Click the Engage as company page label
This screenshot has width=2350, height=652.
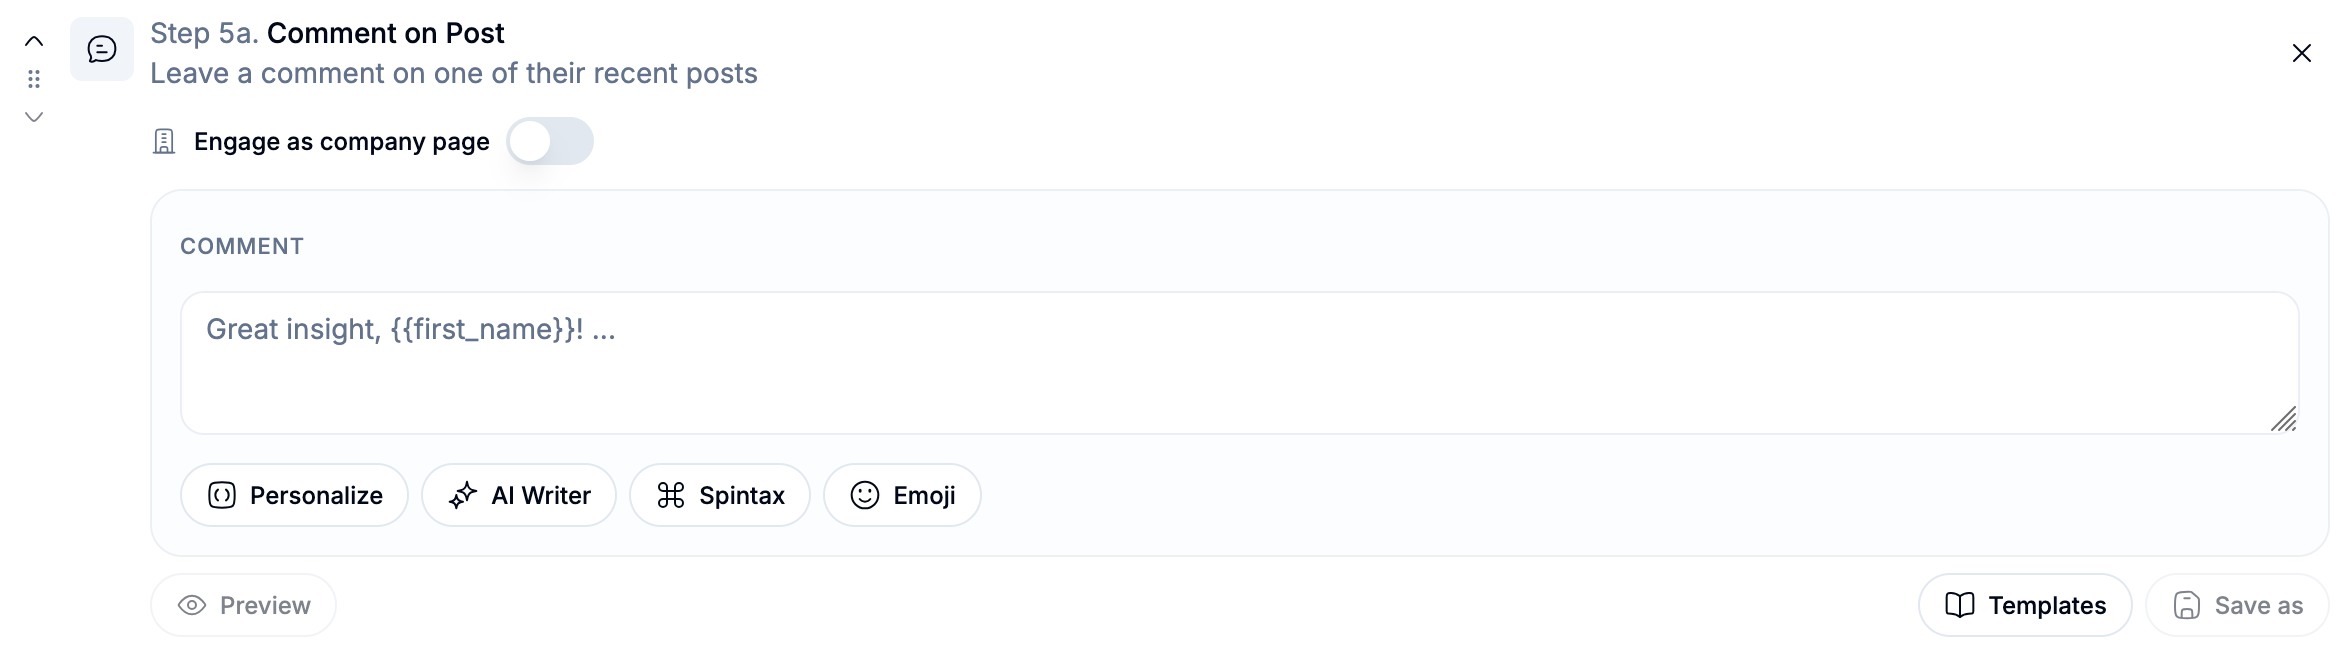point(342,142)
